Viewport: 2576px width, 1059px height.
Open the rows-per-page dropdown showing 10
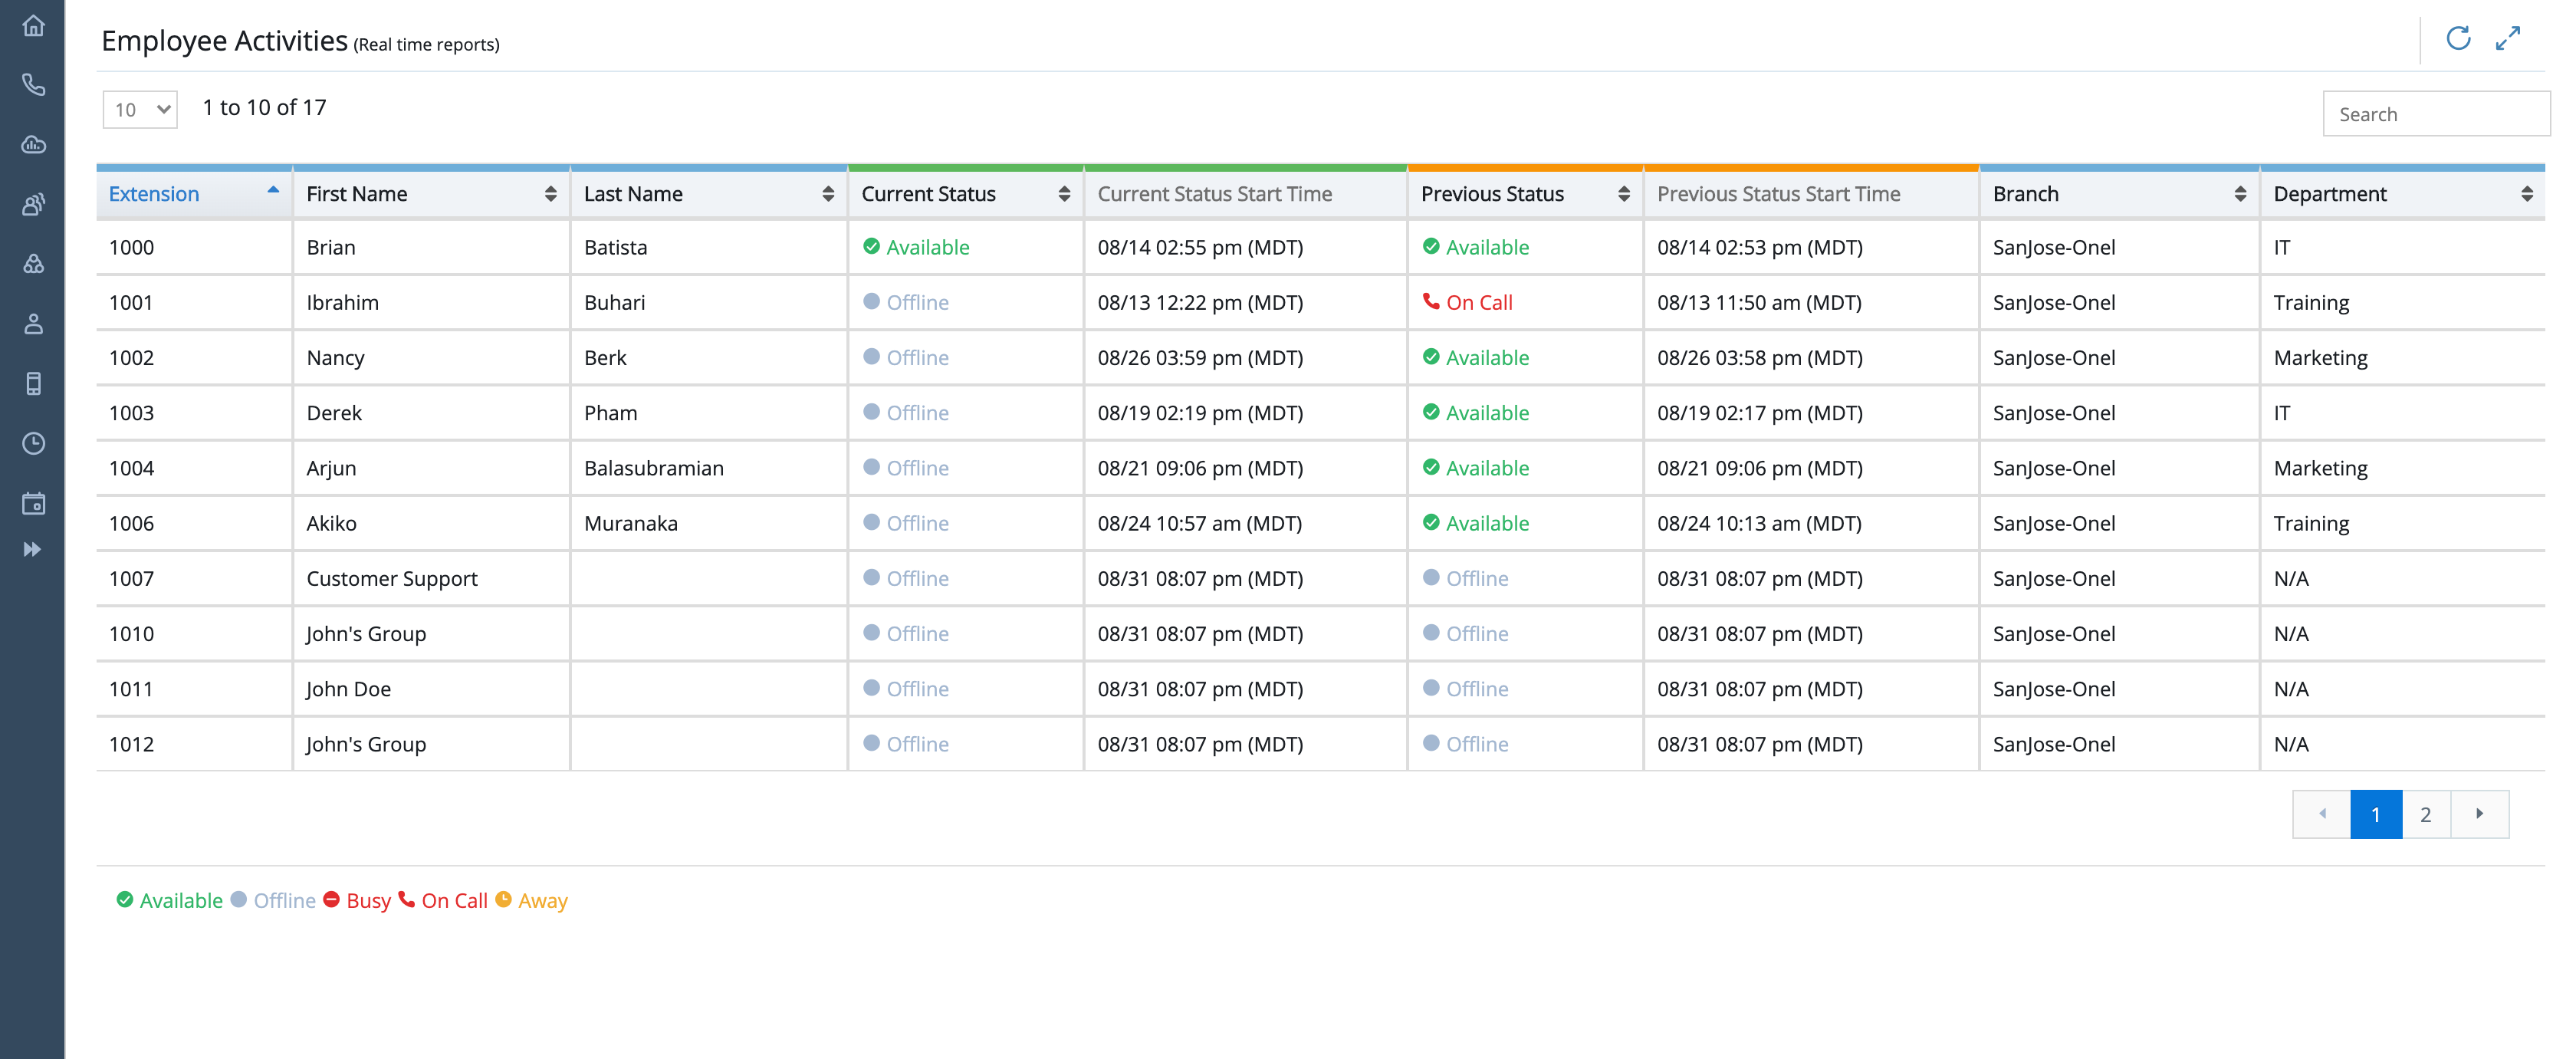140,110
